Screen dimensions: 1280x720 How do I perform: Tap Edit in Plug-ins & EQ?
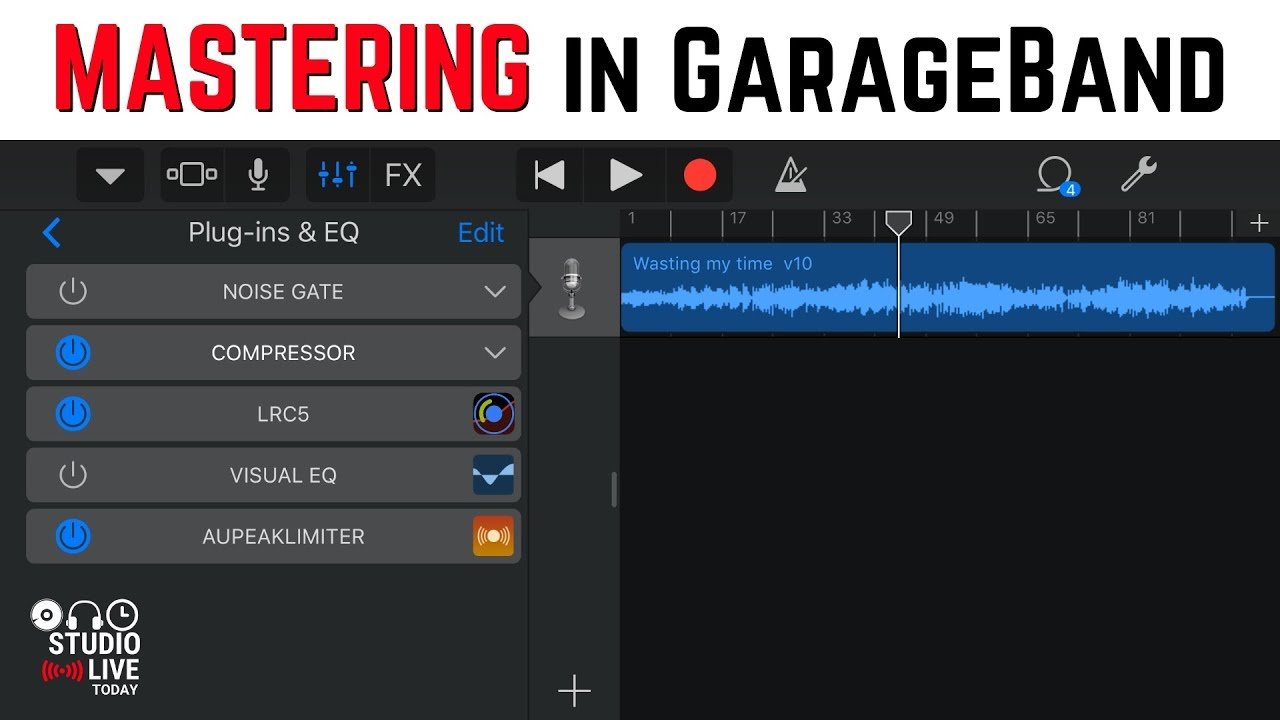(481, 233)
